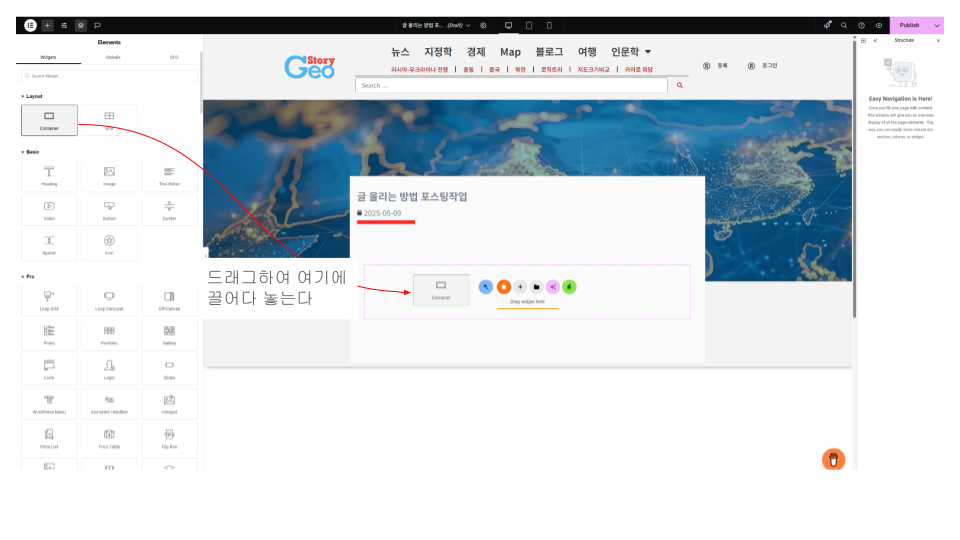Select the Heading widget
Viewport: 960px width, 540px height.
pos(49,176)
